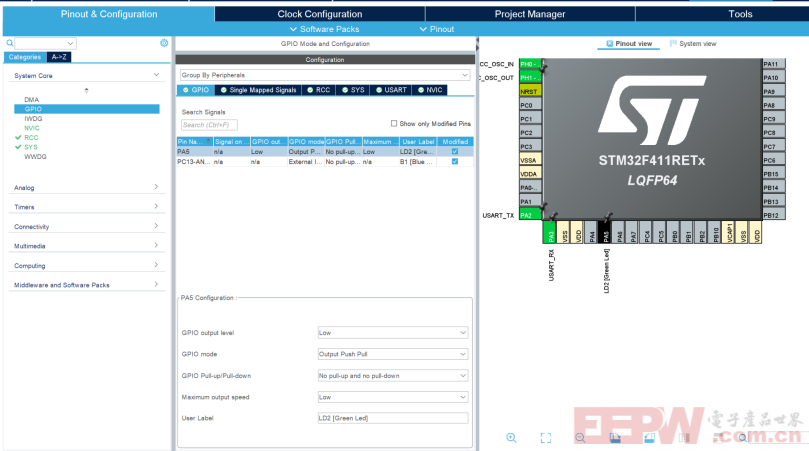Select pin PA5 on the chip
This screenshot has width=809, height=451.
(x=606, y=232)
